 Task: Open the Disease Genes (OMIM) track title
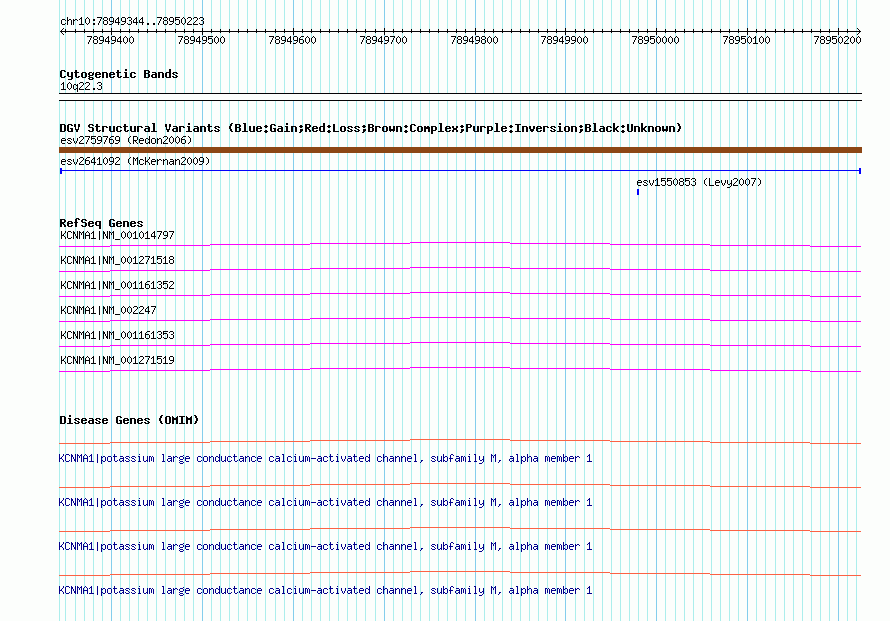[x=129, y=420]
